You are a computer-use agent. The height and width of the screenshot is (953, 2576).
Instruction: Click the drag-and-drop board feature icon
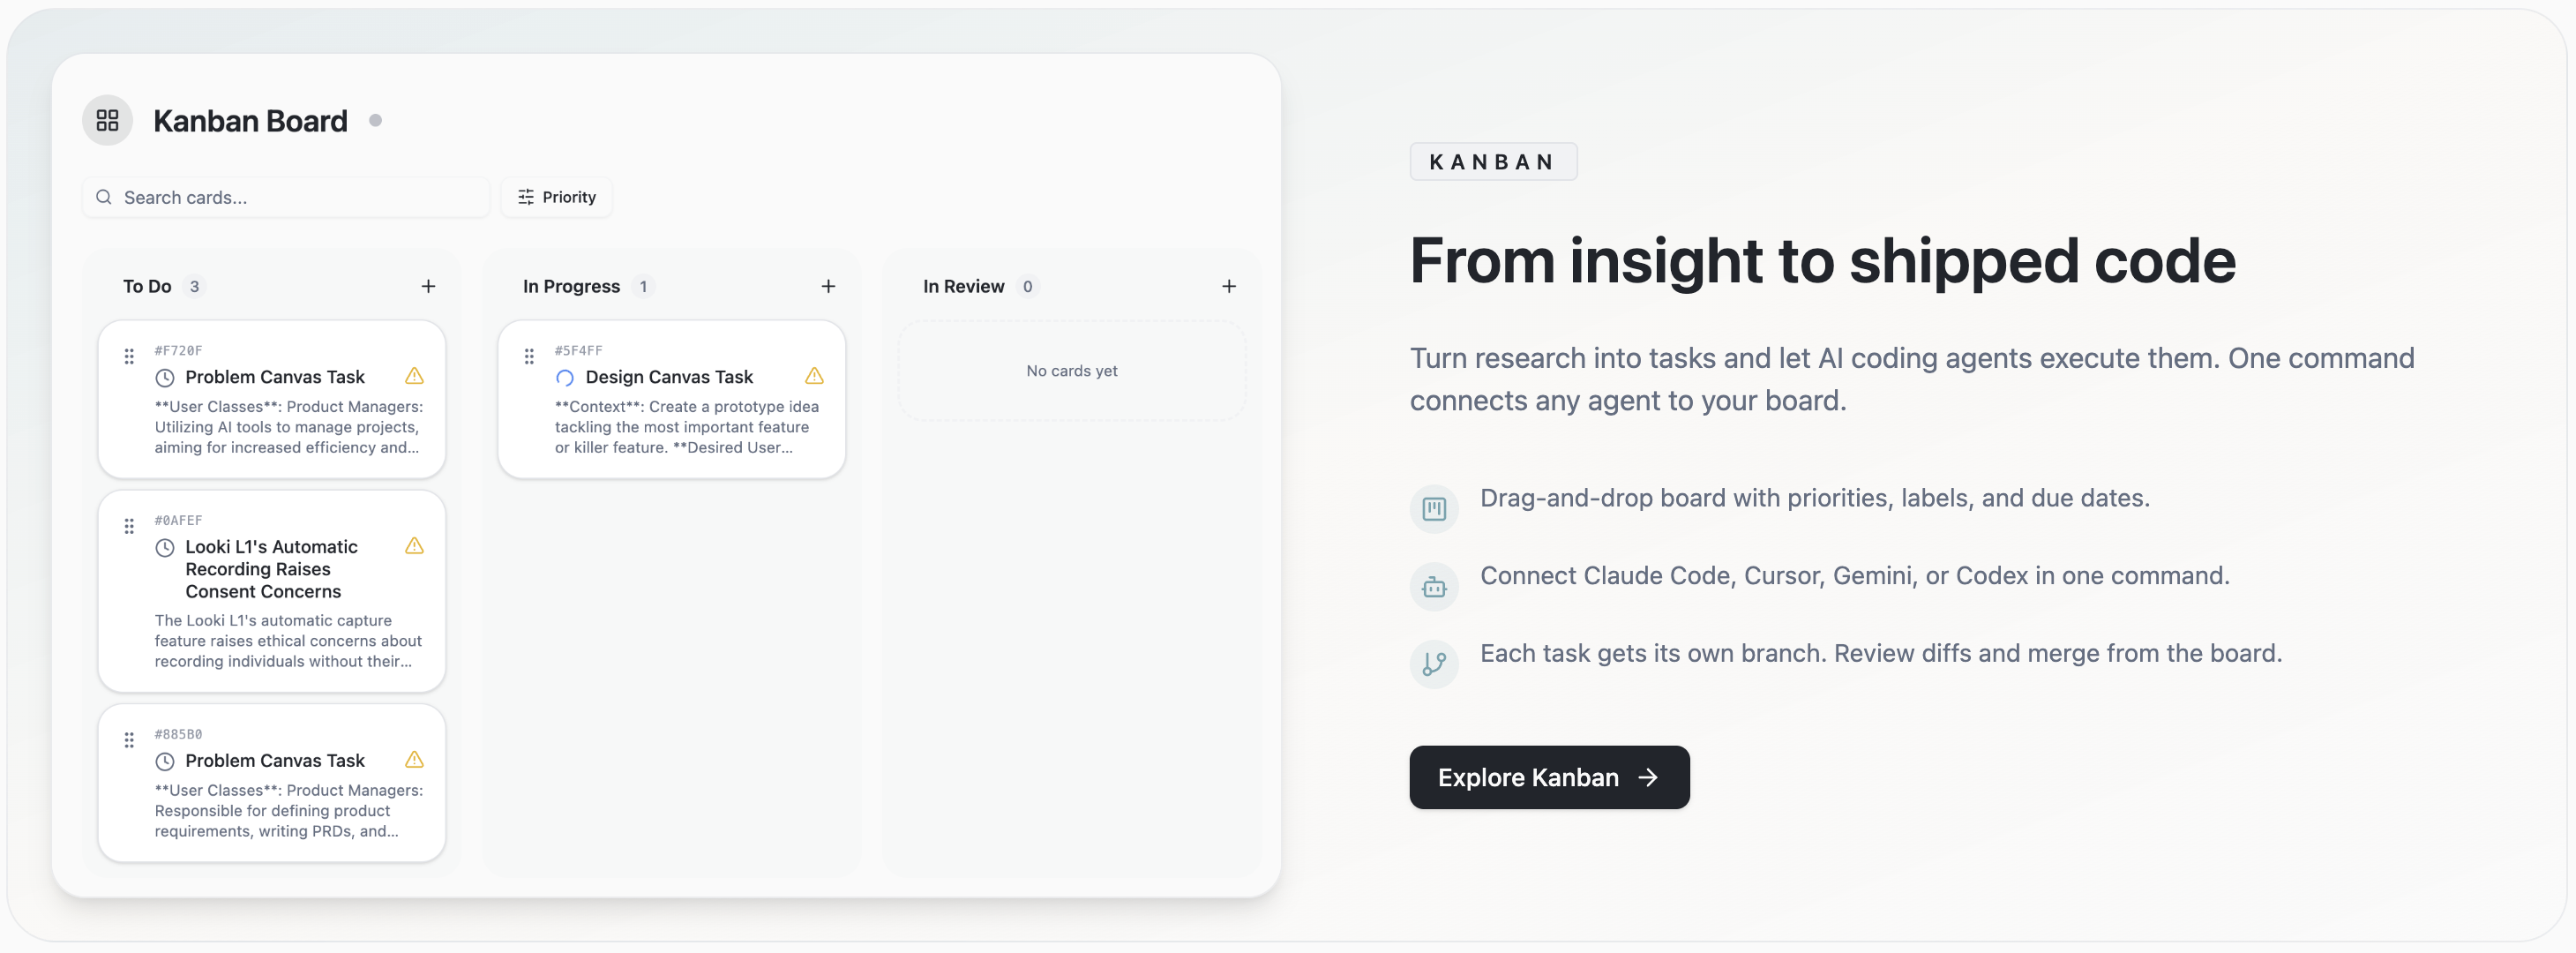(x=1434, y=508)
